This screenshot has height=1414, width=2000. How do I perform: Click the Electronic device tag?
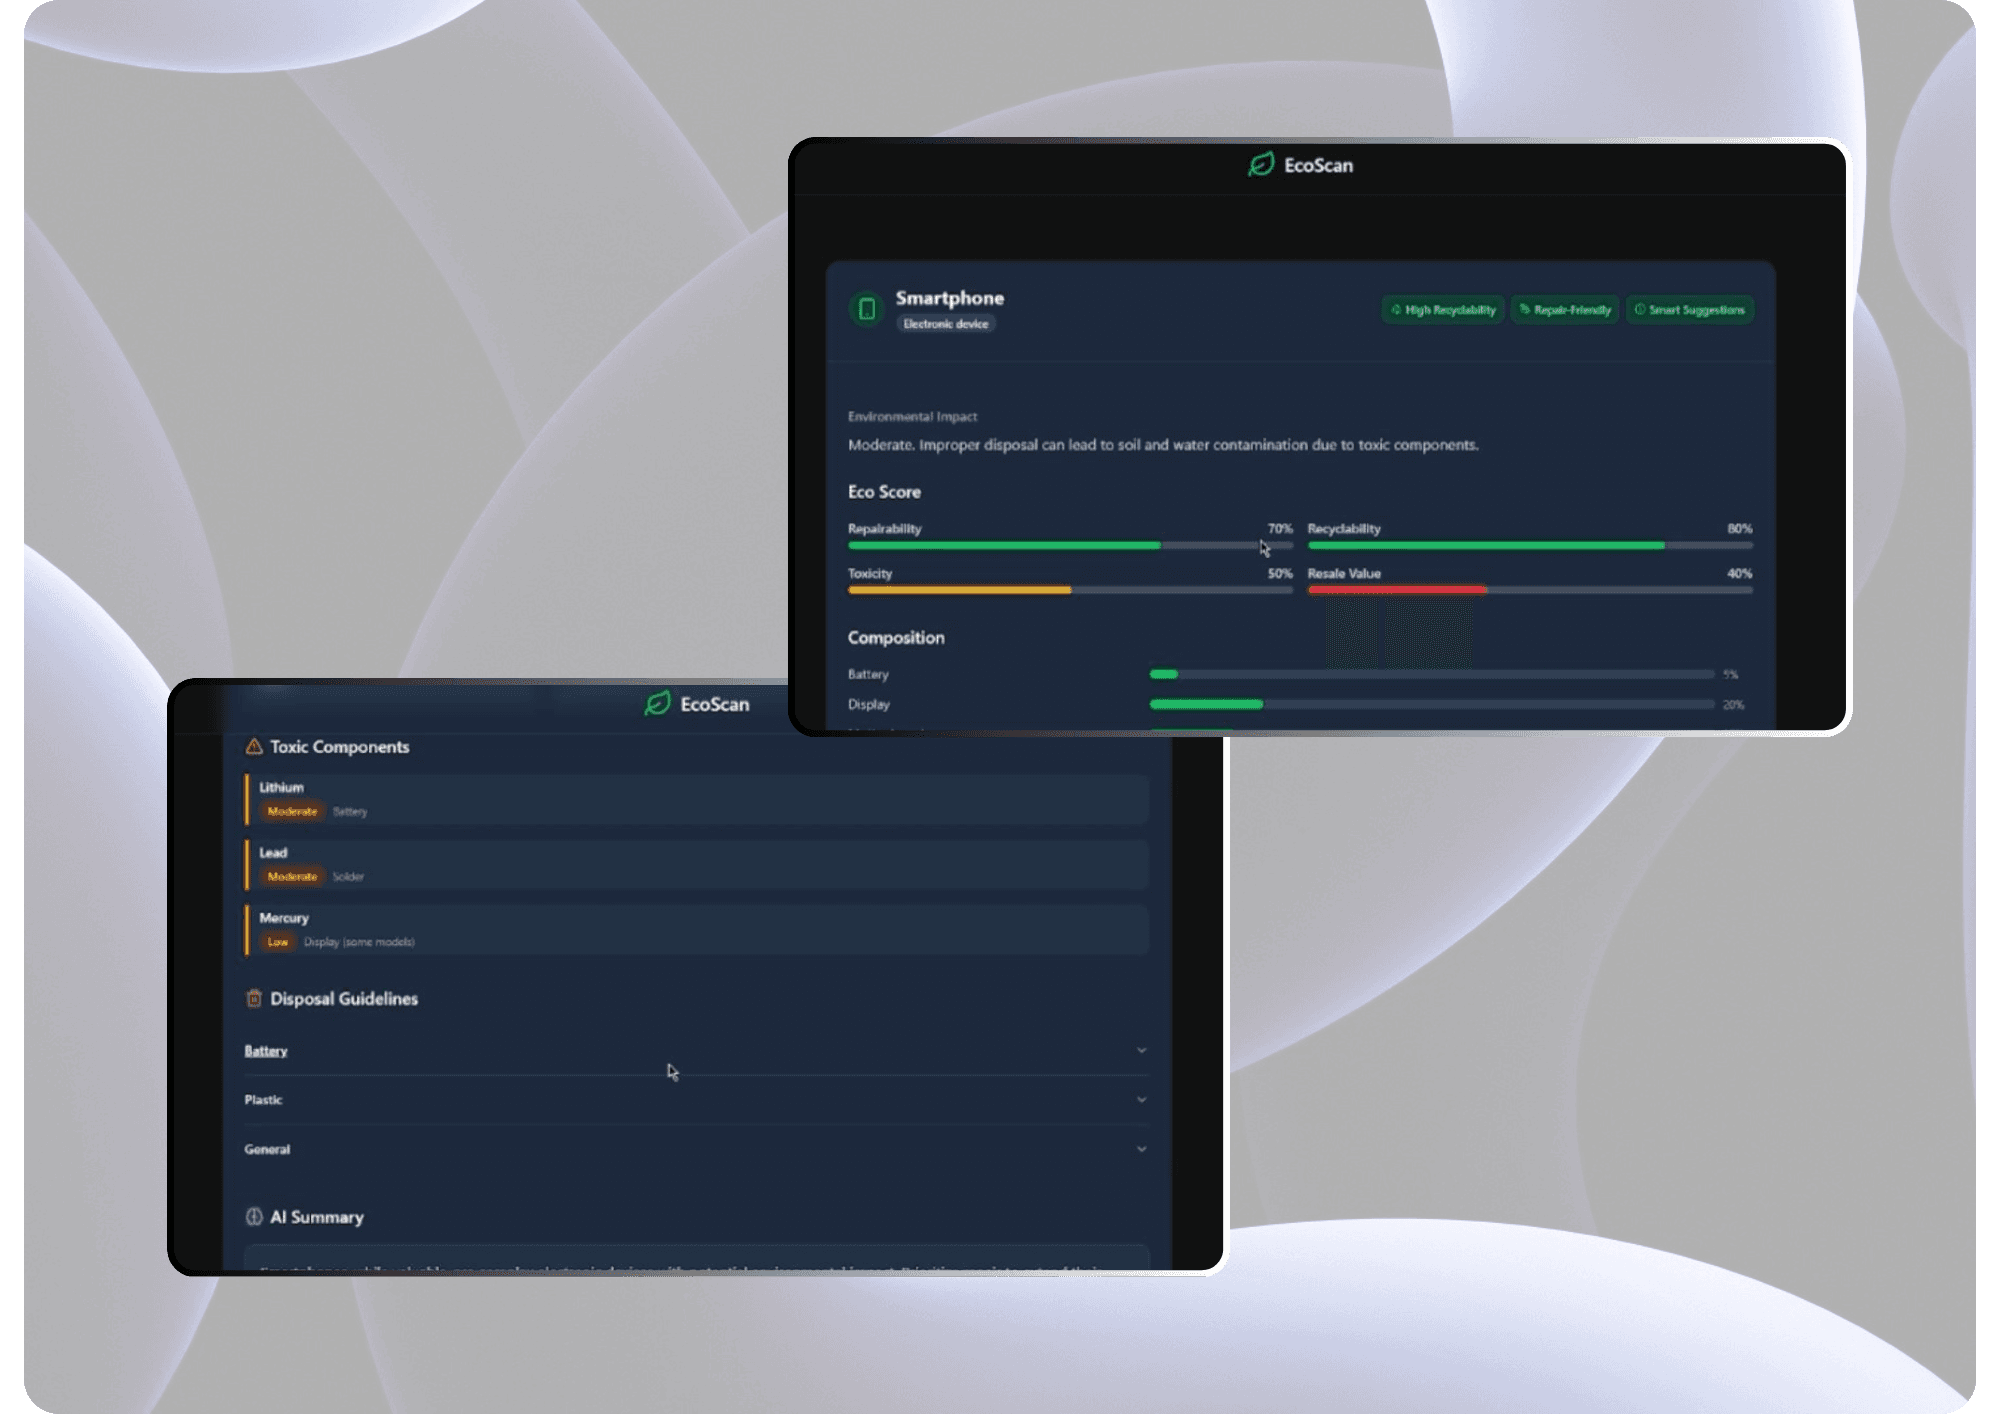coord(946,324)
